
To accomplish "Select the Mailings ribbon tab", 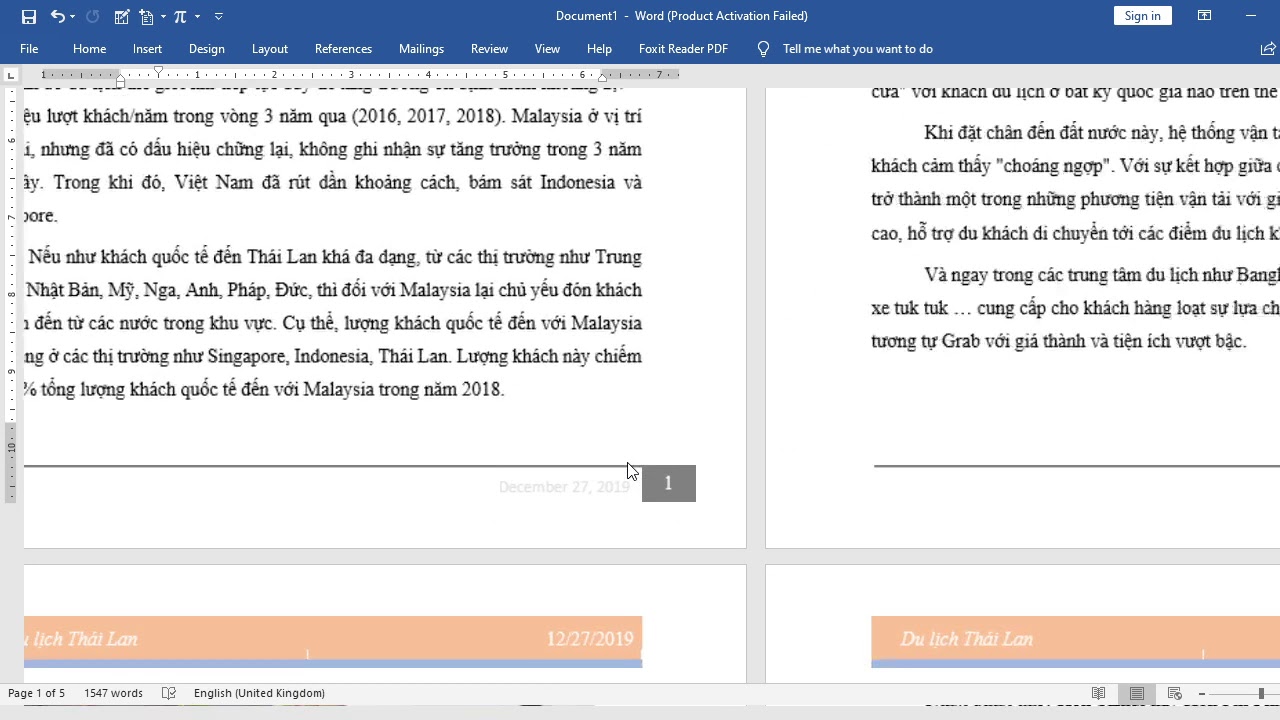I will 421,49.
